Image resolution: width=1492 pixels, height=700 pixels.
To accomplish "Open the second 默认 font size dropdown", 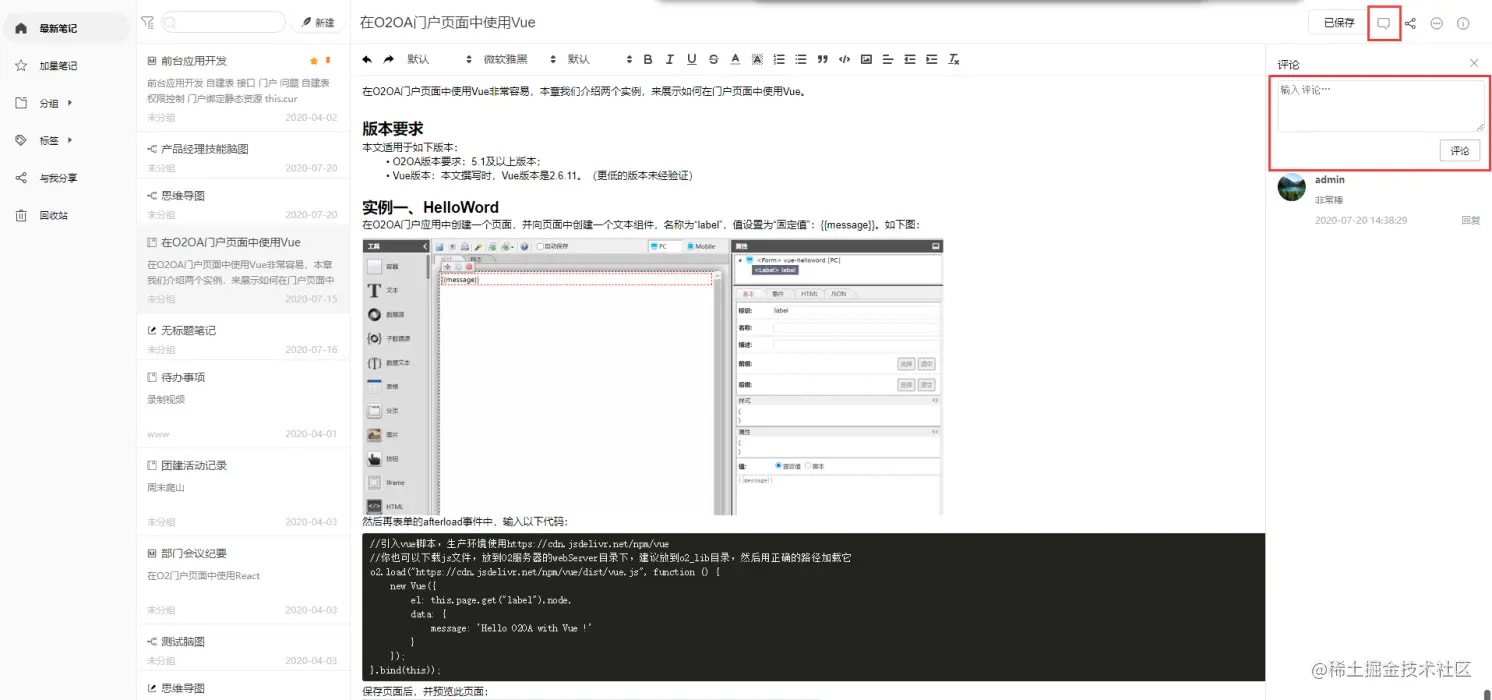I will tap(599, 59).
